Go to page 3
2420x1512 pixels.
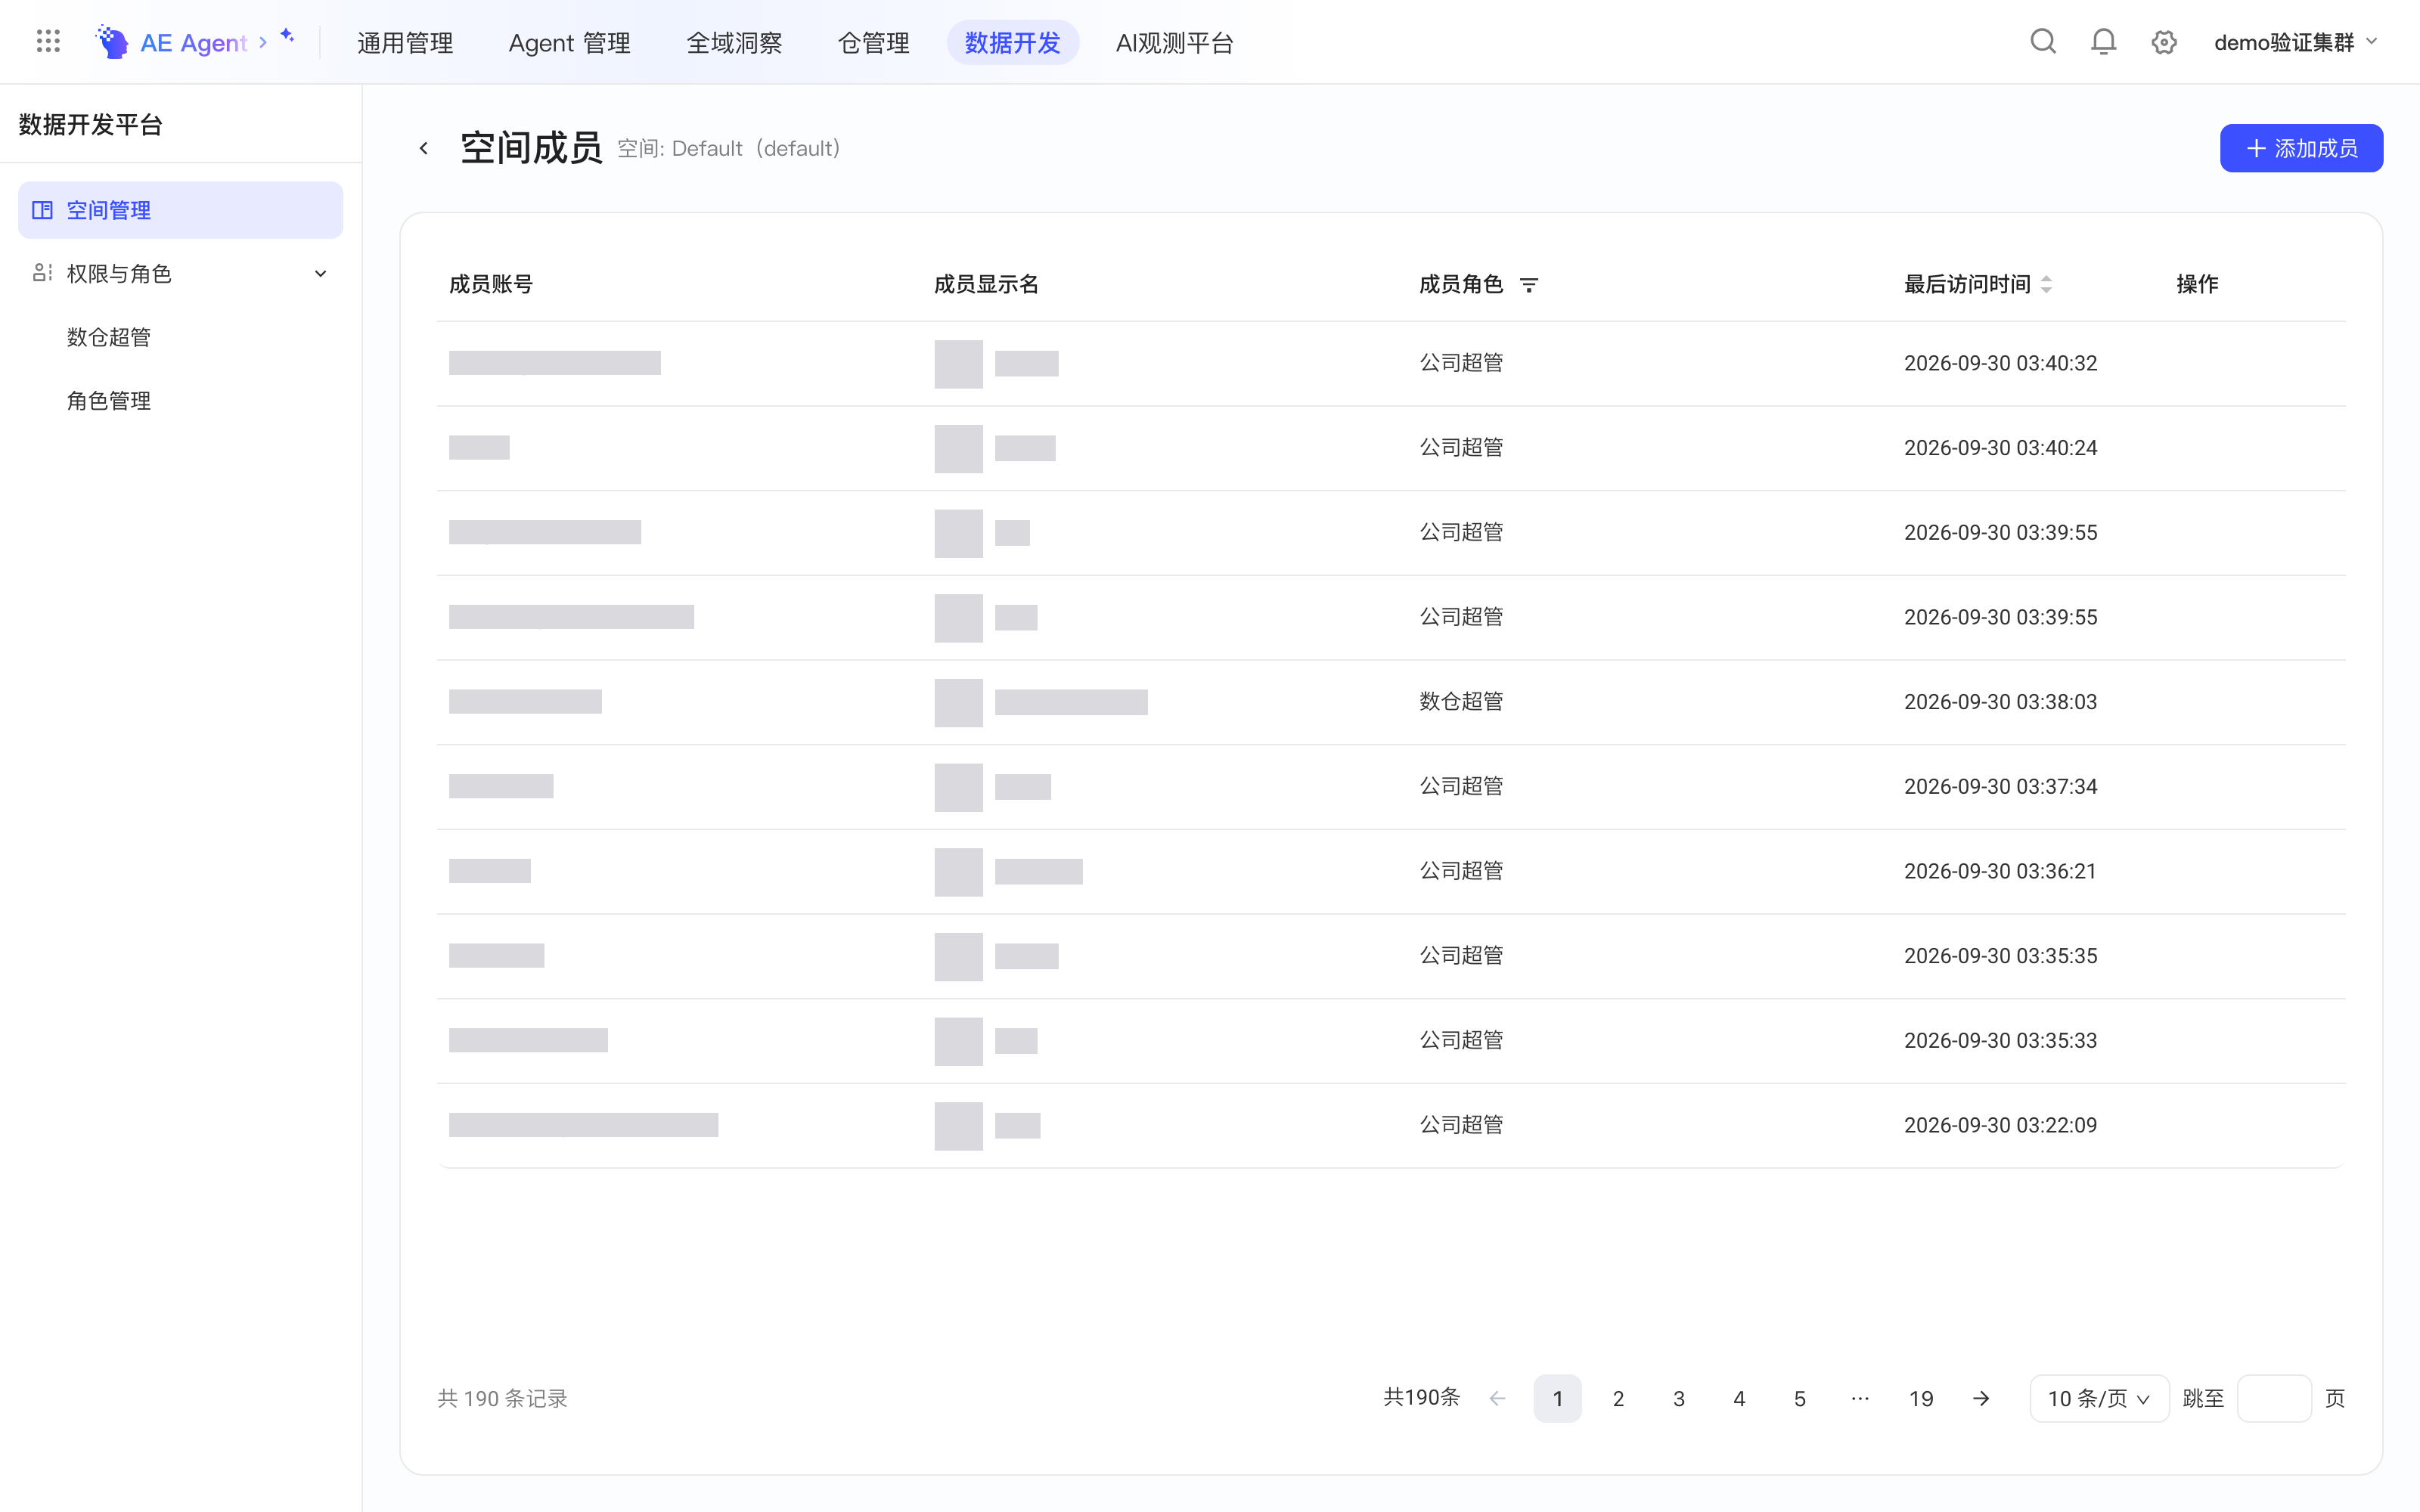point(1679,1398)
